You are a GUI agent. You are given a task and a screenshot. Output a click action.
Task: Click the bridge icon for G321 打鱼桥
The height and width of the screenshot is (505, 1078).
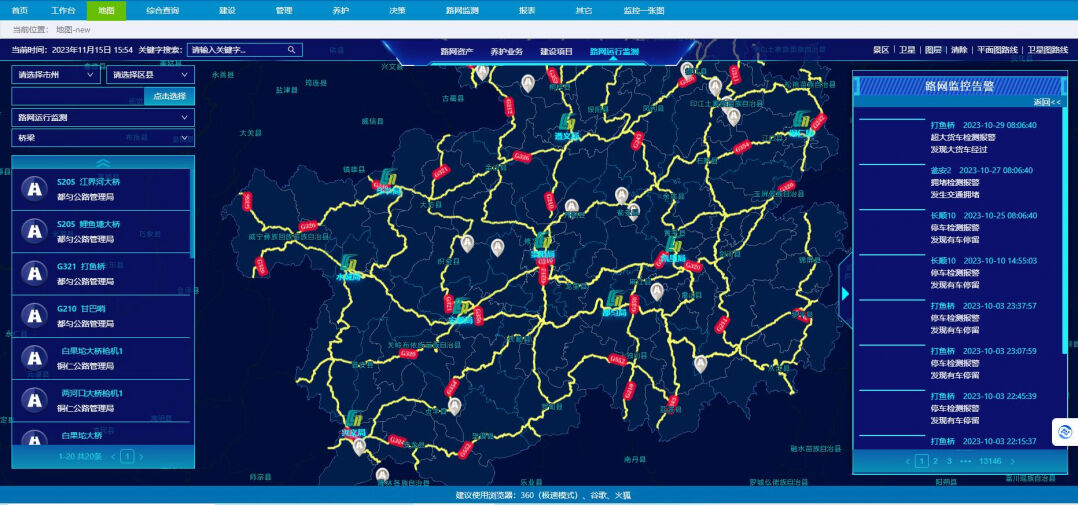click(x=34, y=273)
